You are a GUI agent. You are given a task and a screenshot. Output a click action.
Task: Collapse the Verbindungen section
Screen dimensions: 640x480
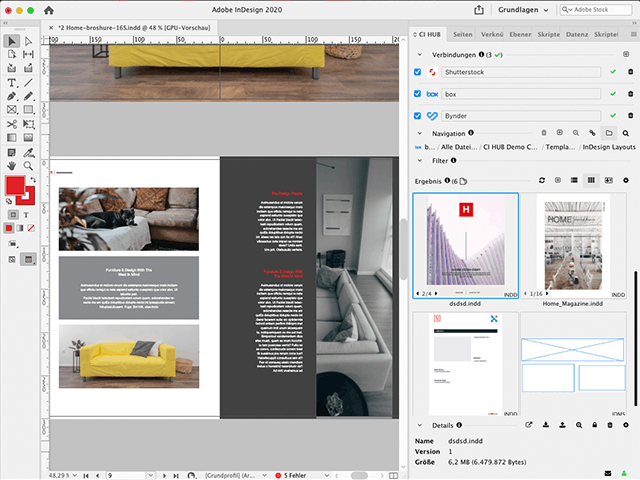(x=420, y=53)
